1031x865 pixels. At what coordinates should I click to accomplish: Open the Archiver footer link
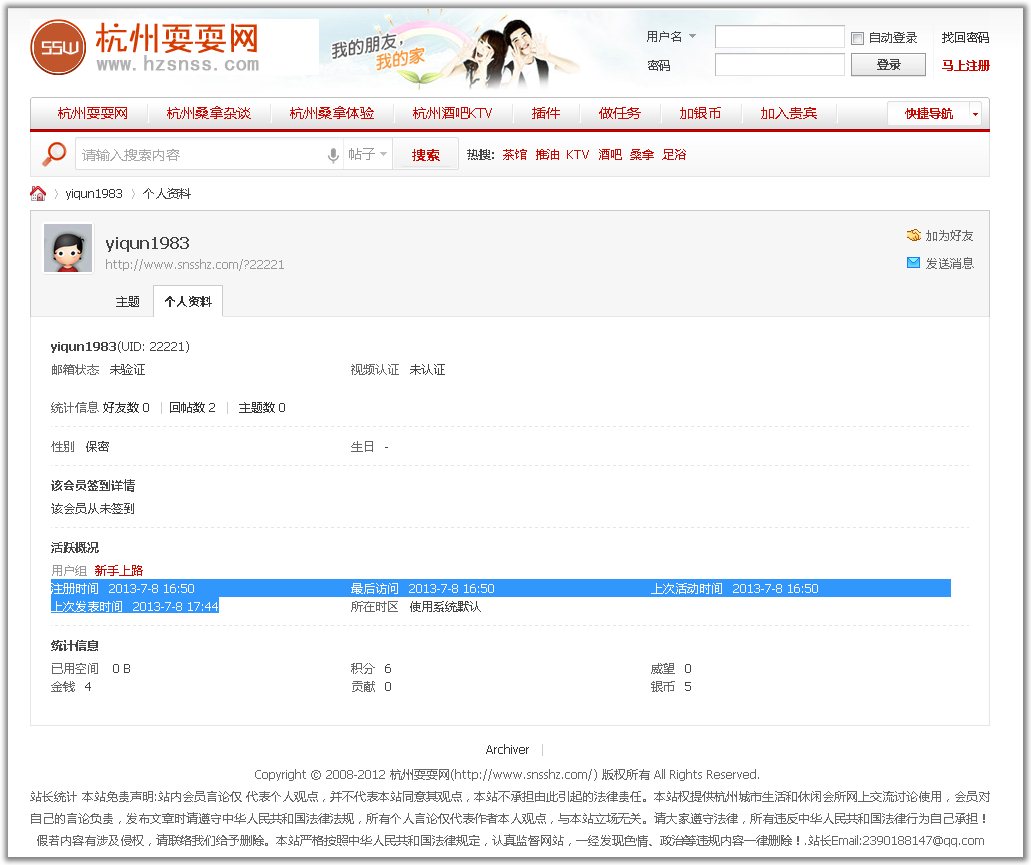507,749
